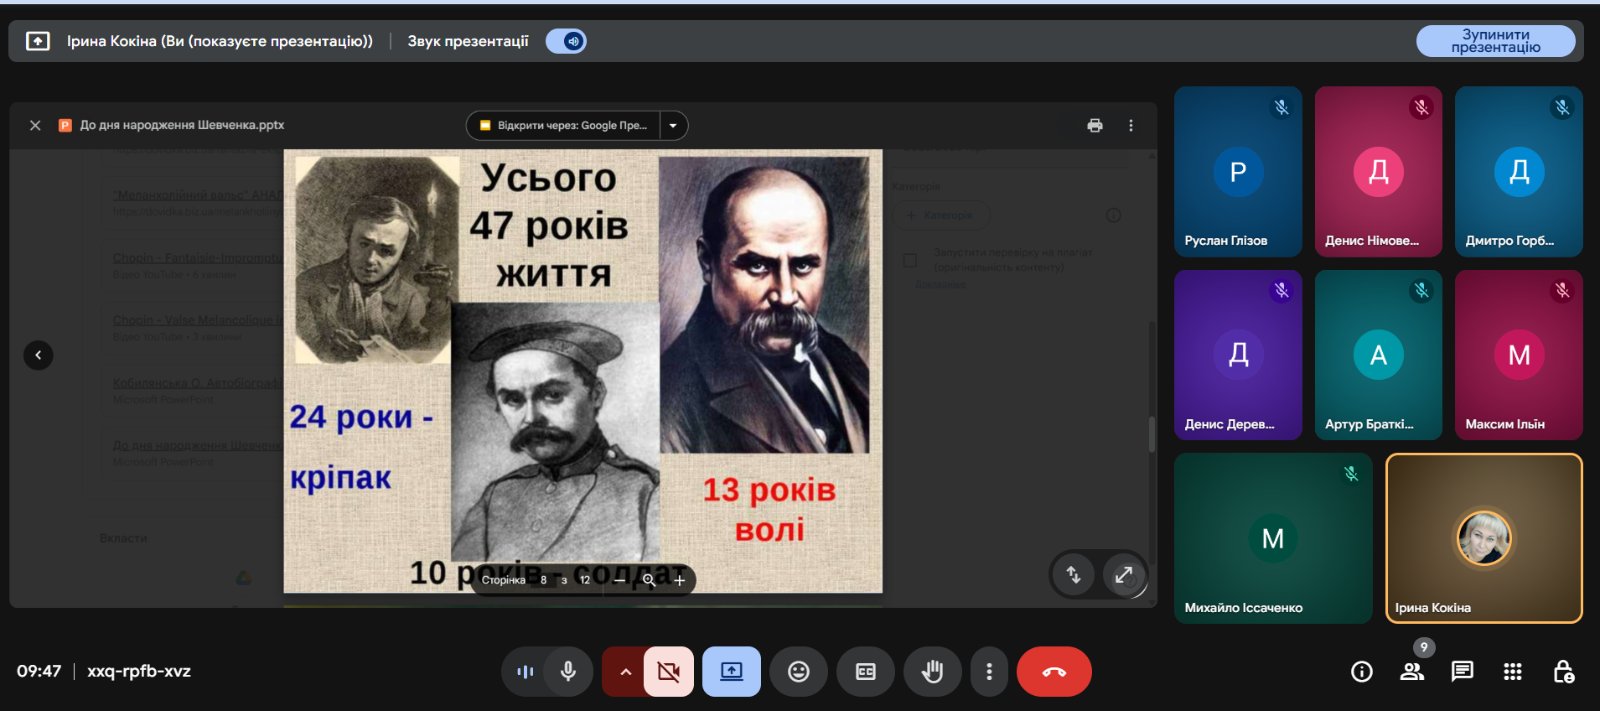This screenshot has height=711, width=1600.
Task: Click the raise hand icon
Action: 932,672
